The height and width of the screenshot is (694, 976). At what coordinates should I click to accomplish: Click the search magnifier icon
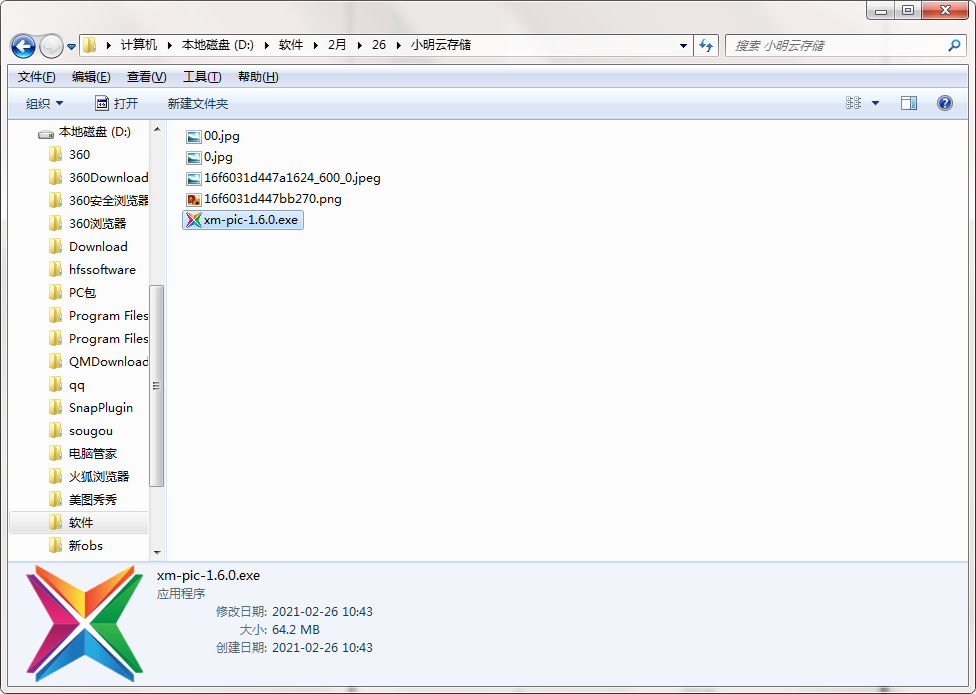click(x=954, y=45)
